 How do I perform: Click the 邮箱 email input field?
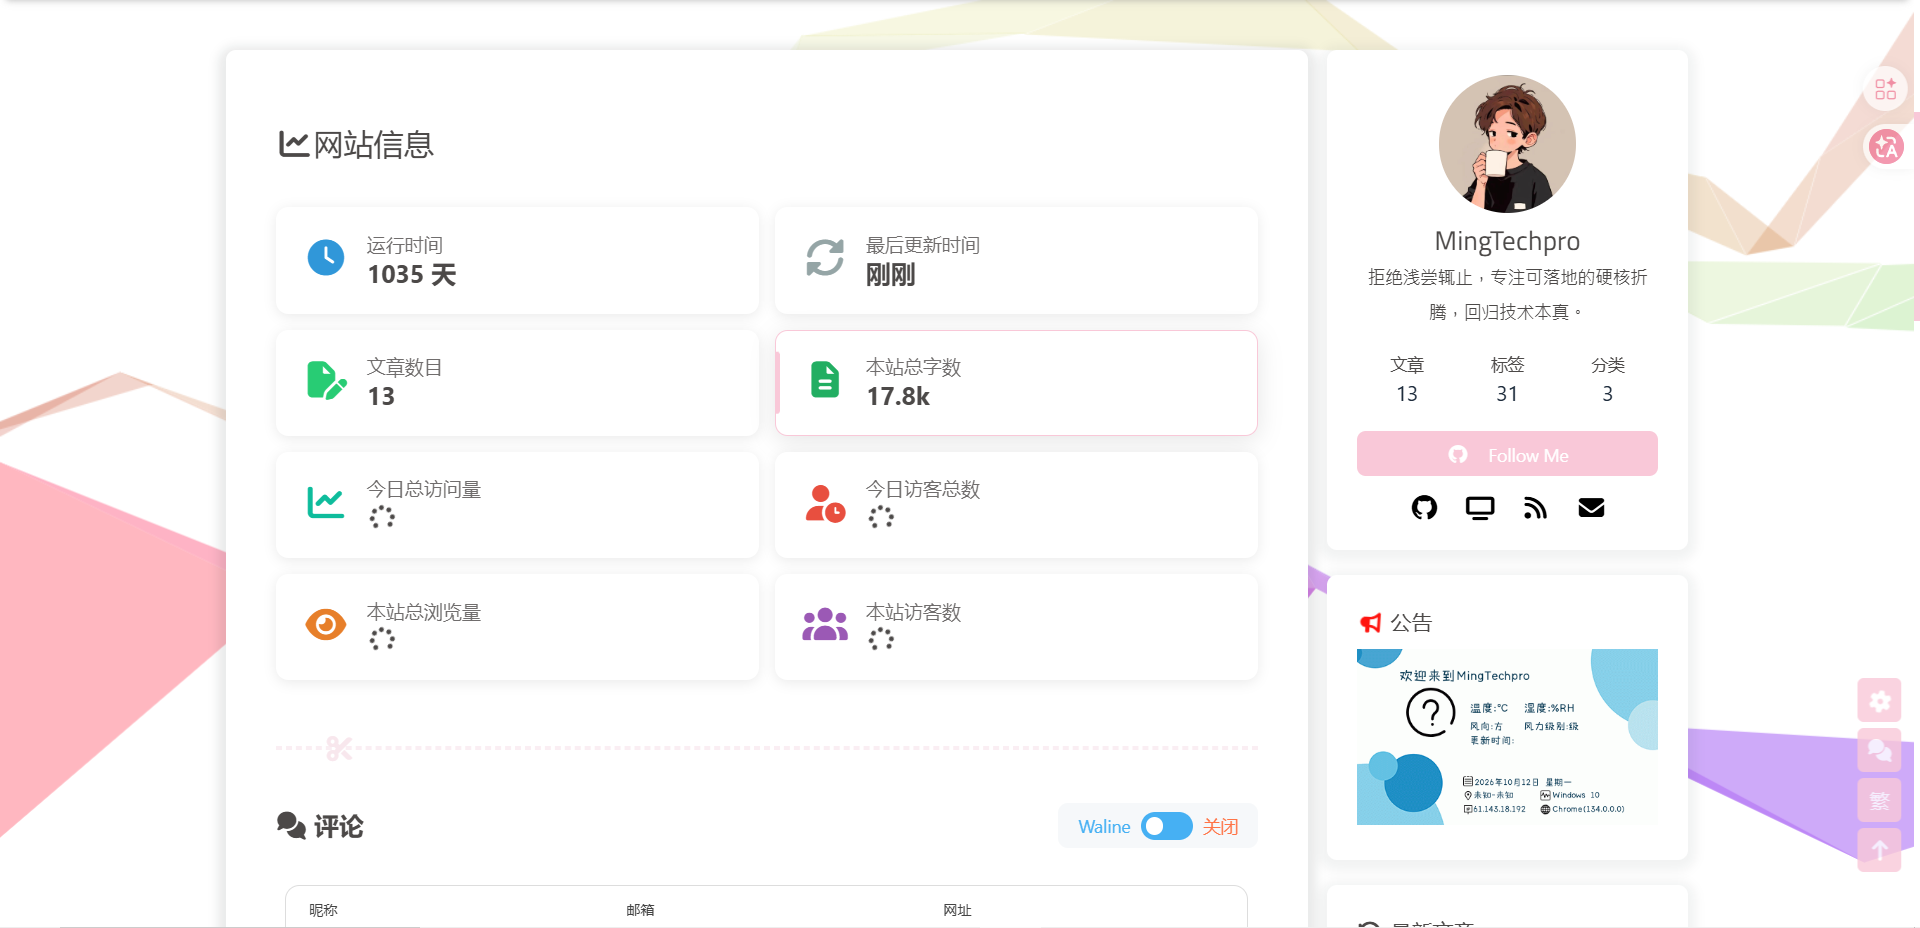[762, 910]
